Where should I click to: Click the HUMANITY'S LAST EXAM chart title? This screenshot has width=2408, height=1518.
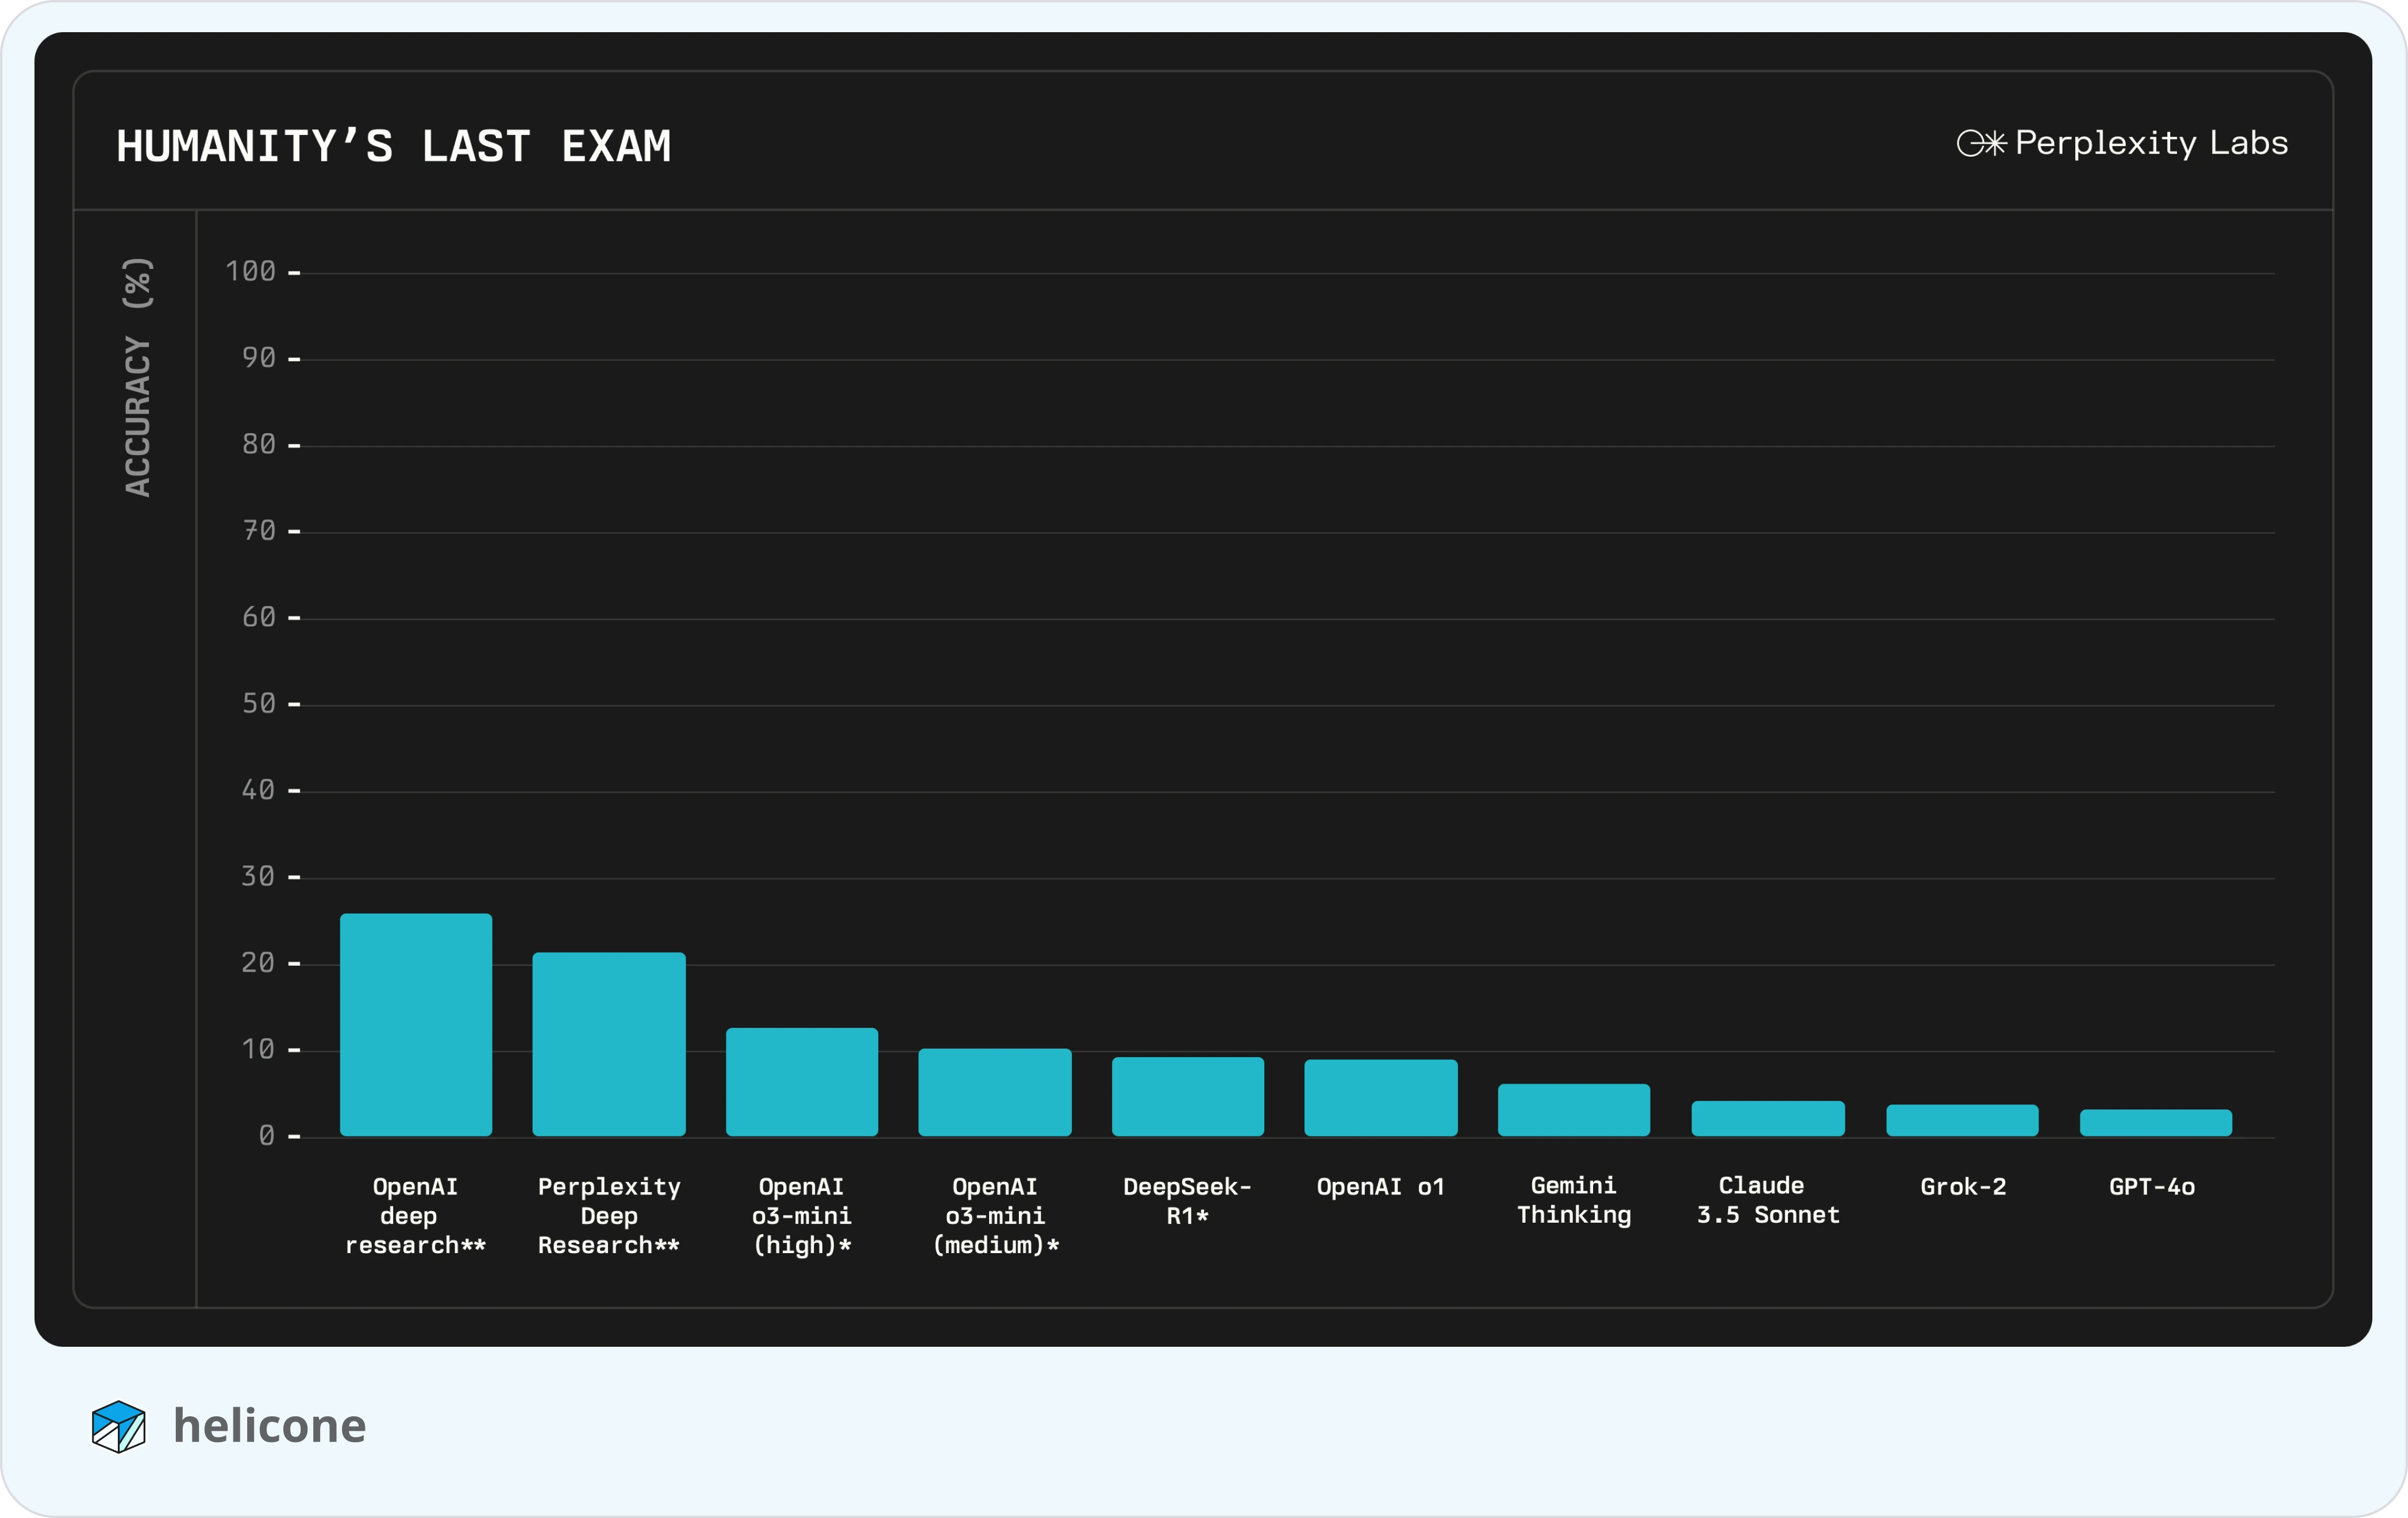[x=393, y=146]
